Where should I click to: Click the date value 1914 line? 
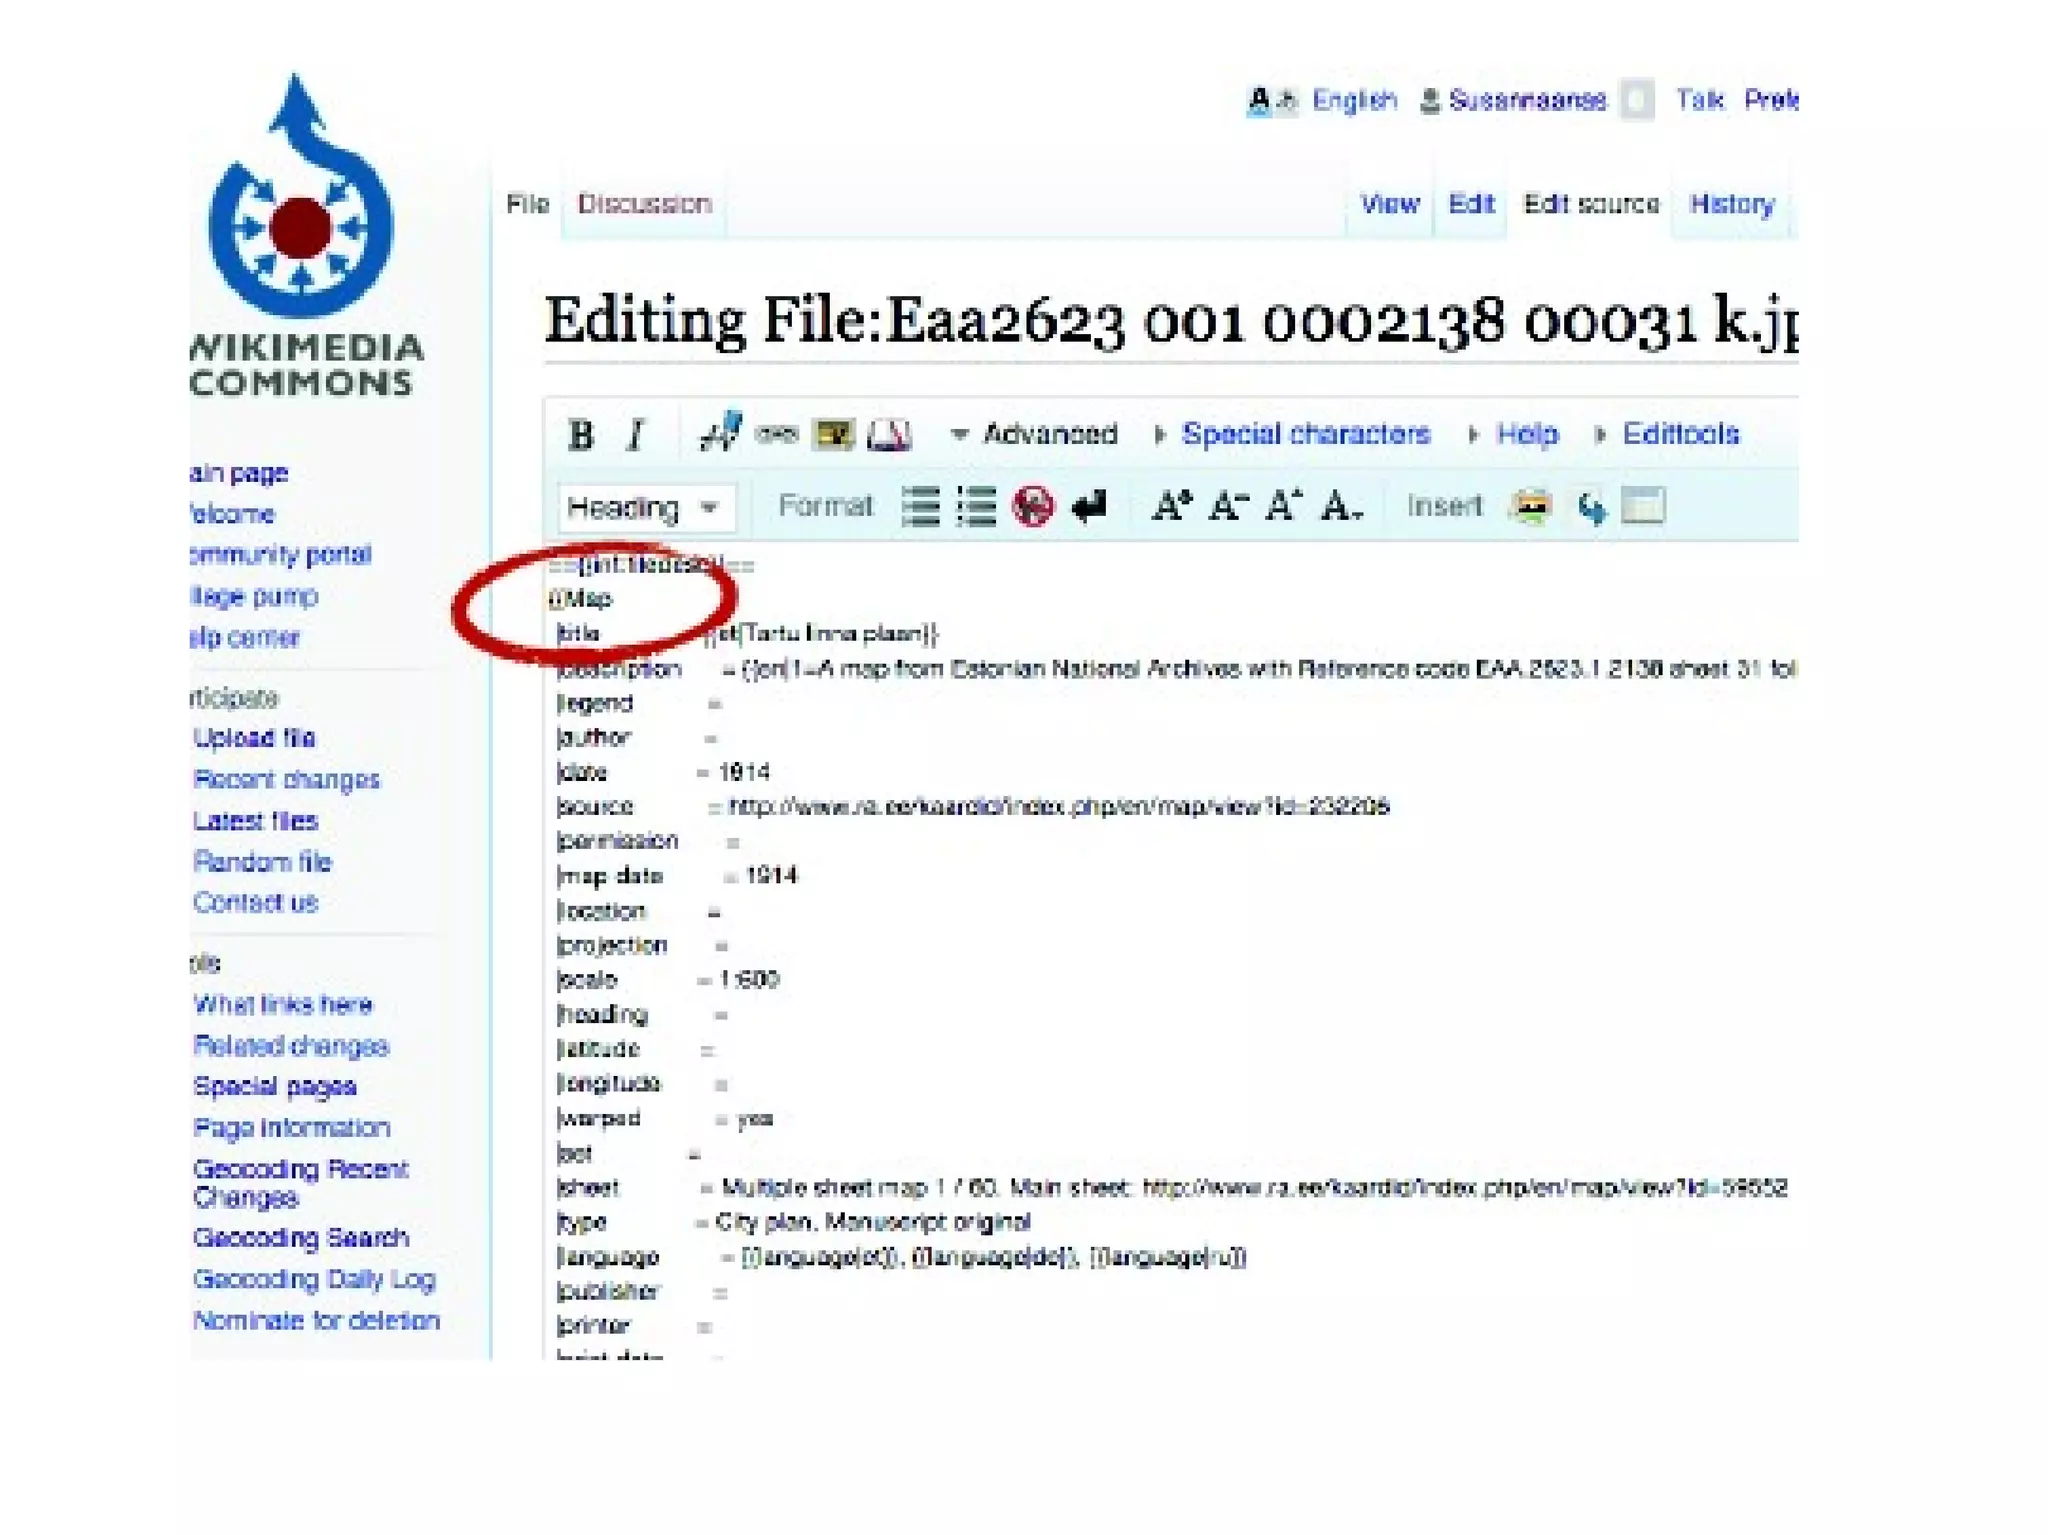744,773
